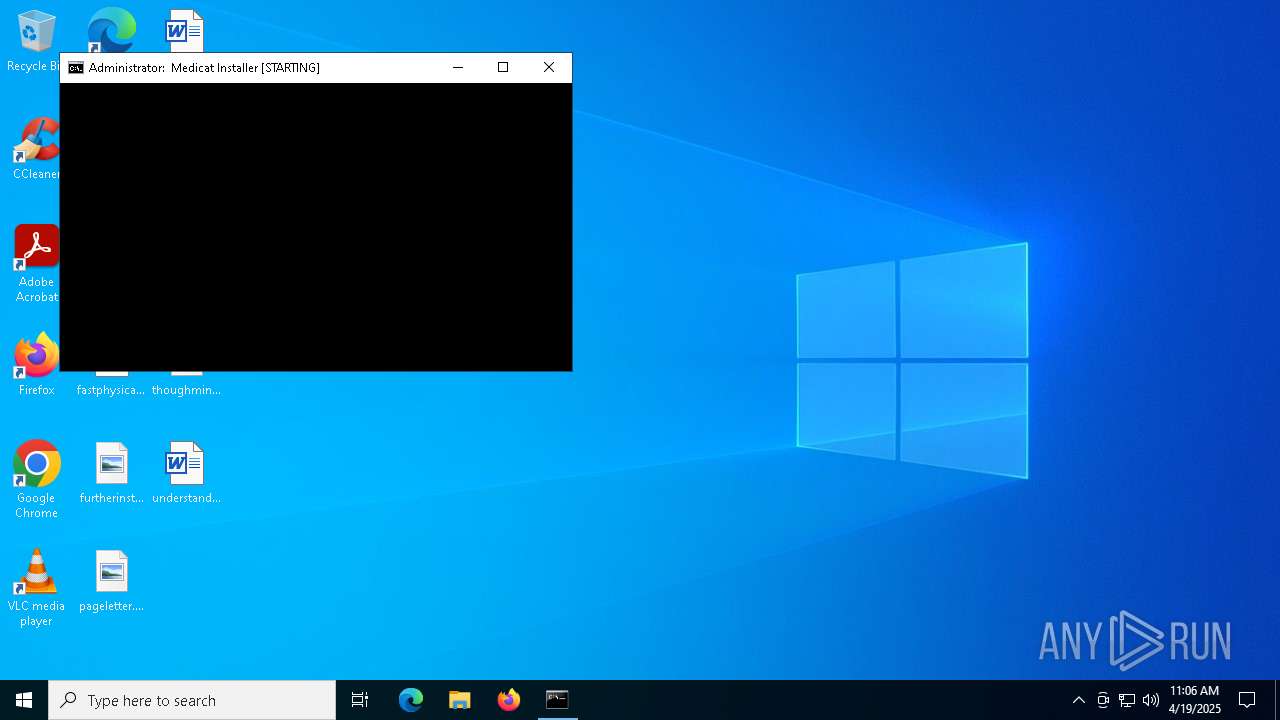Click the Meet Now tray icon

point(1103,700)
